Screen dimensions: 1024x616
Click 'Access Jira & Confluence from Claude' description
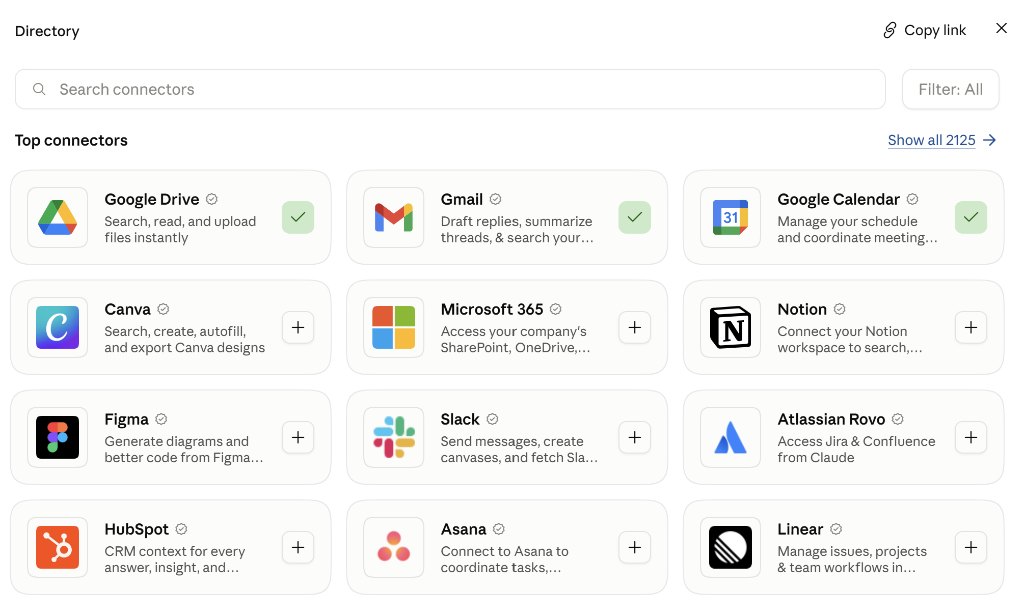tap(856, 449)
